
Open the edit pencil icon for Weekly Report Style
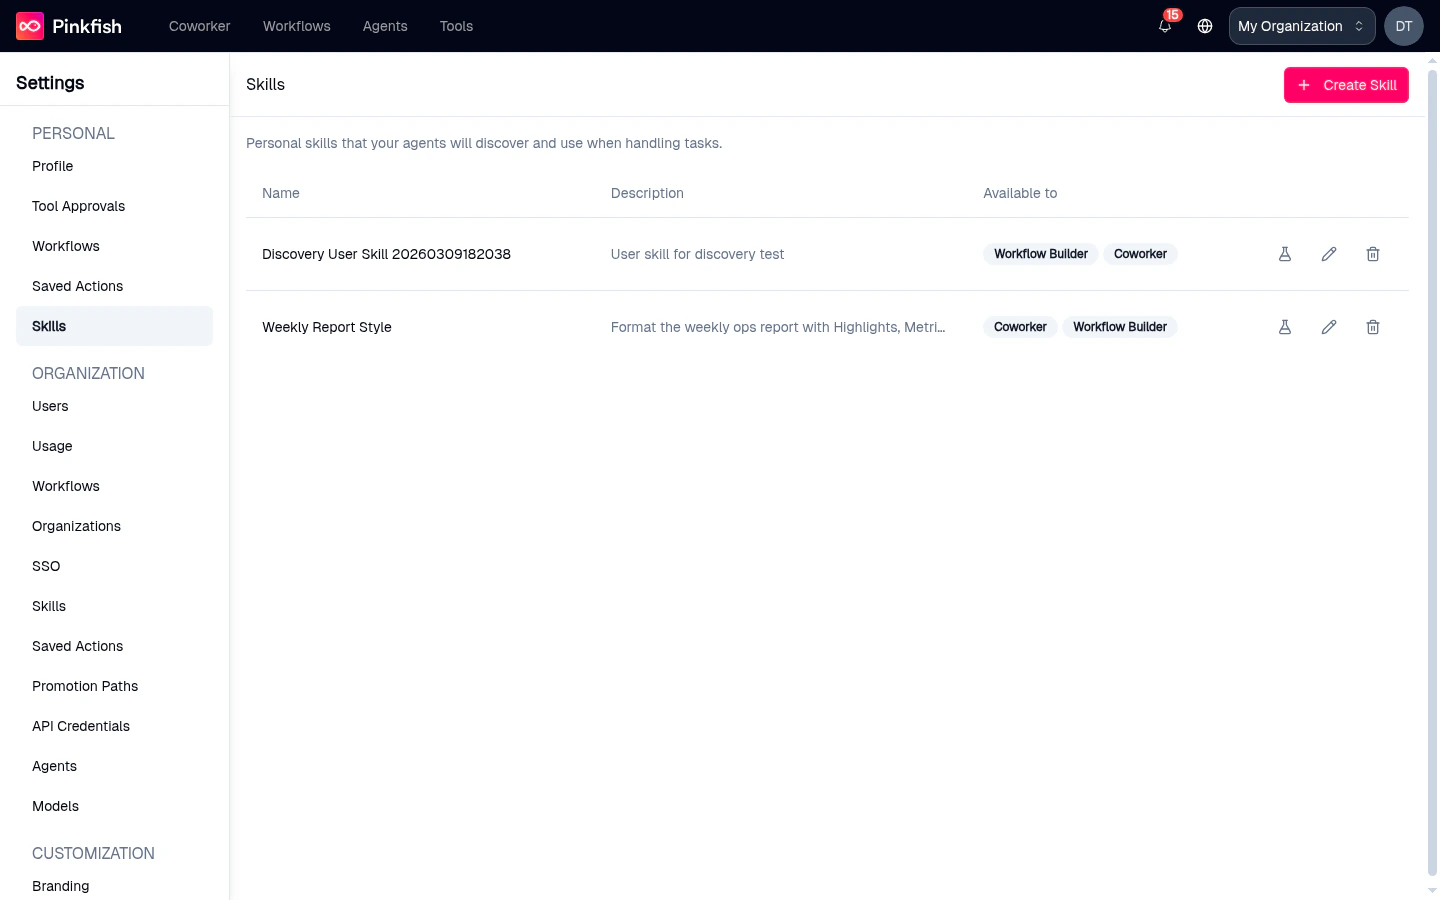click(1329, 327)
